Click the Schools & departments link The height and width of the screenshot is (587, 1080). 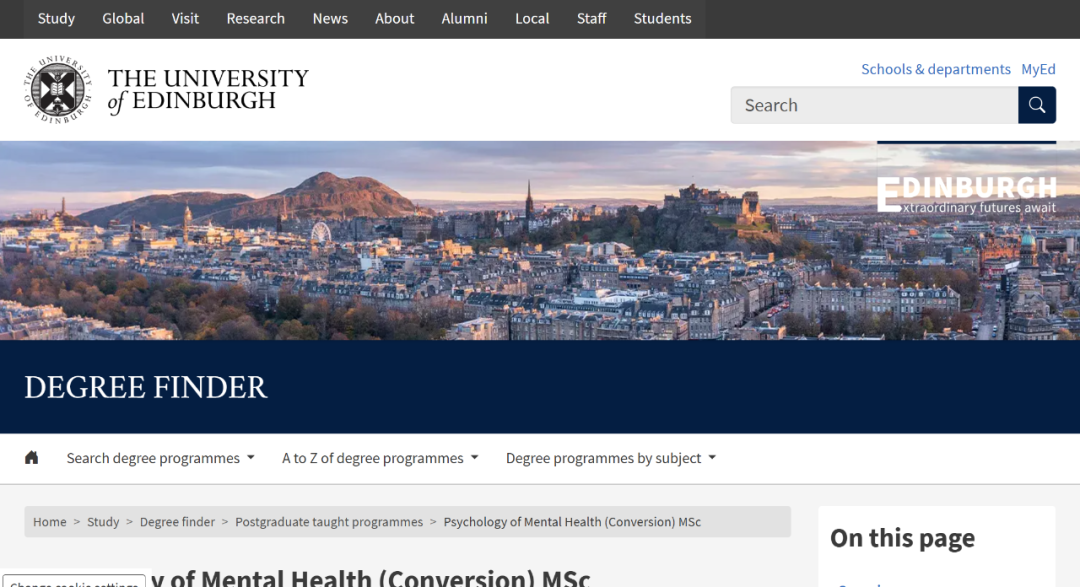click(x=936, y=69)
